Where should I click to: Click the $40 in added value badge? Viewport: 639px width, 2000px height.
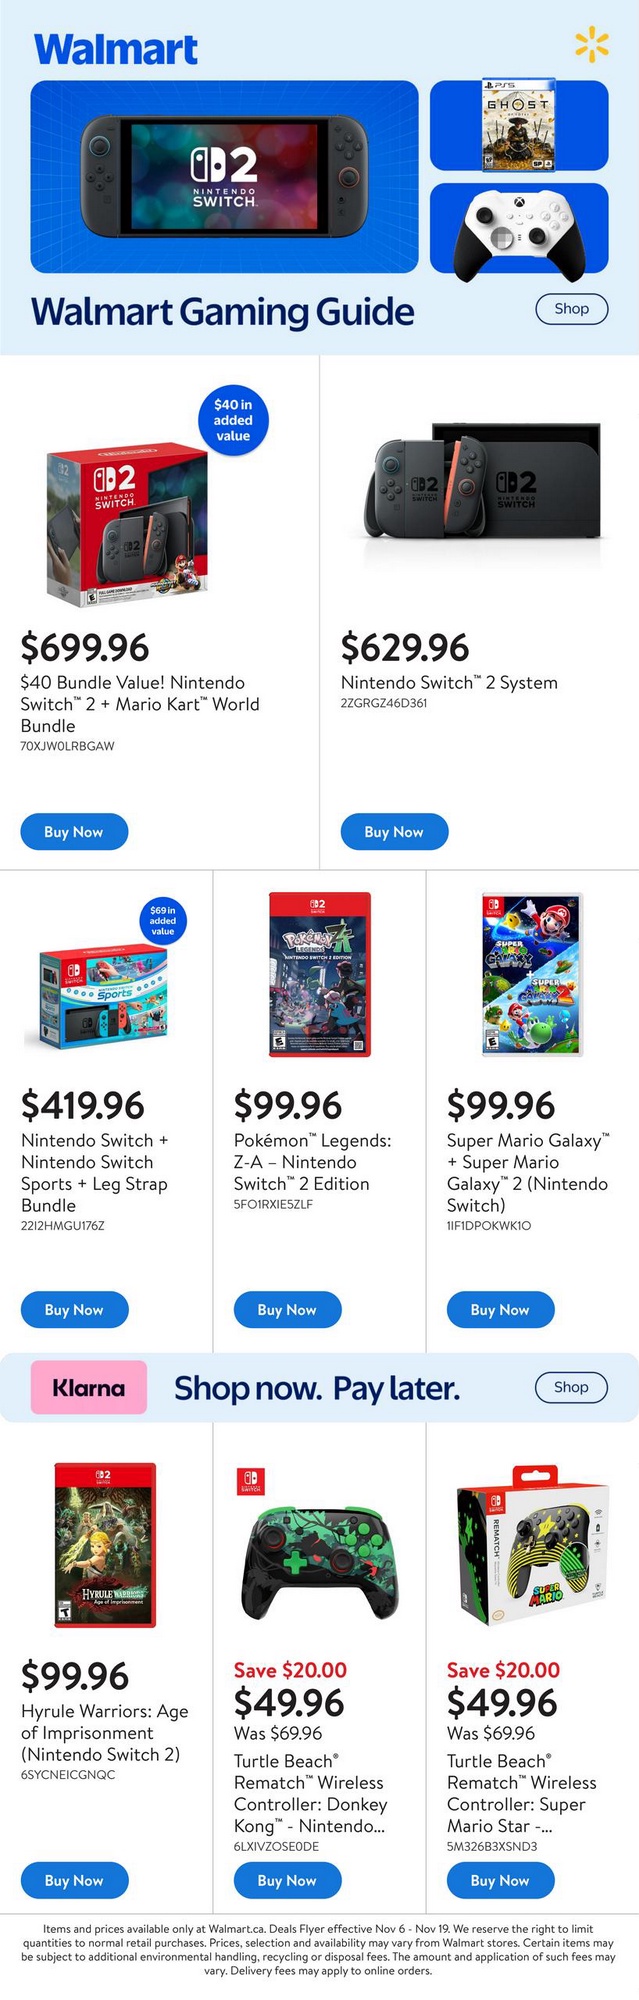pyautogui.click(x=233, y=420)
